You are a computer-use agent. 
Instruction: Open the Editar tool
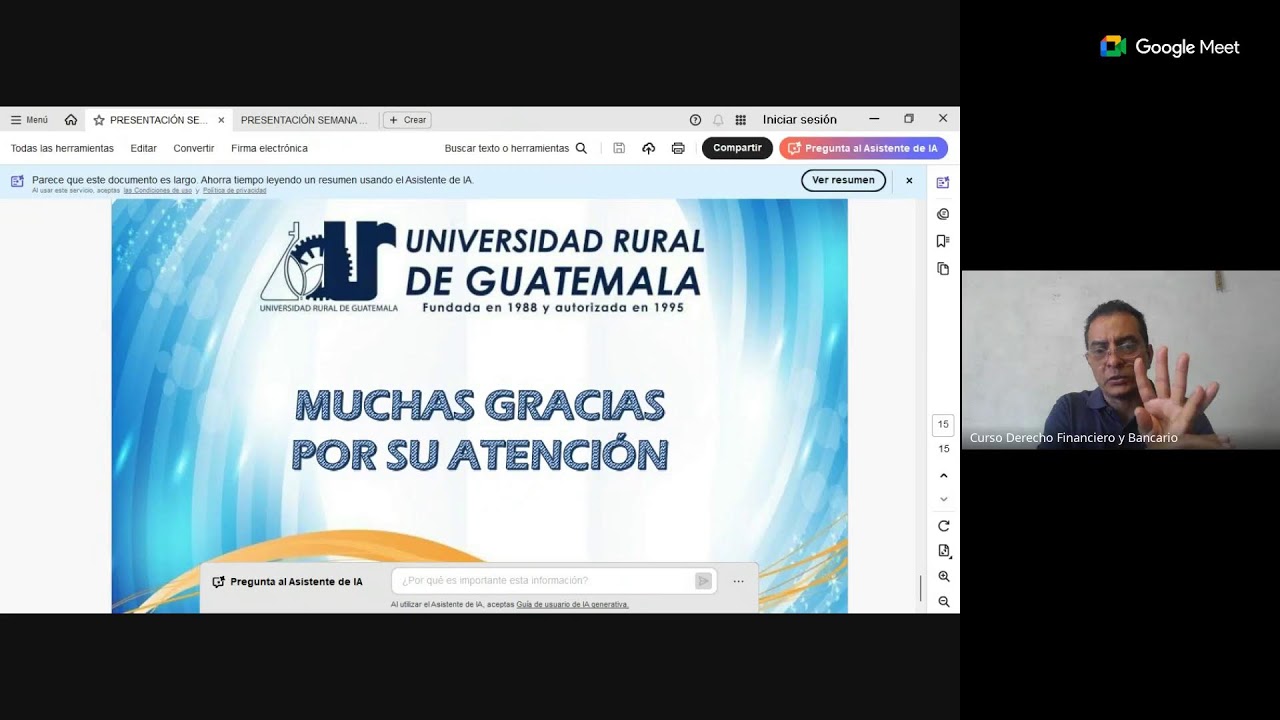pyautogui.click(x=144, y=148)
